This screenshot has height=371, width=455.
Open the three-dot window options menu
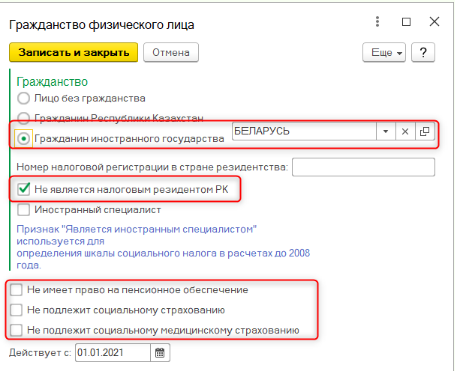[377, 22]
